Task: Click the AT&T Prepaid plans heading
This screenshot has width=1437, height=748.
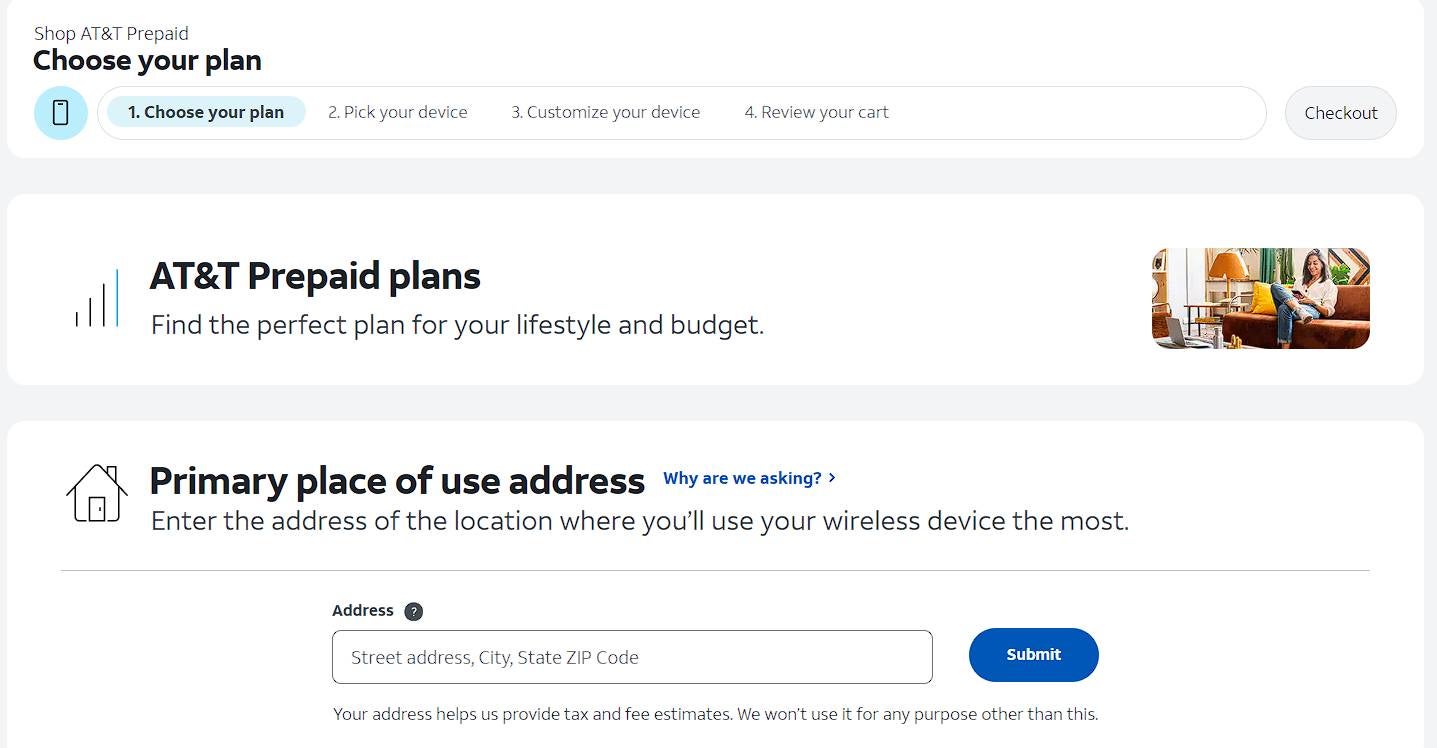Action: [314, 276]
